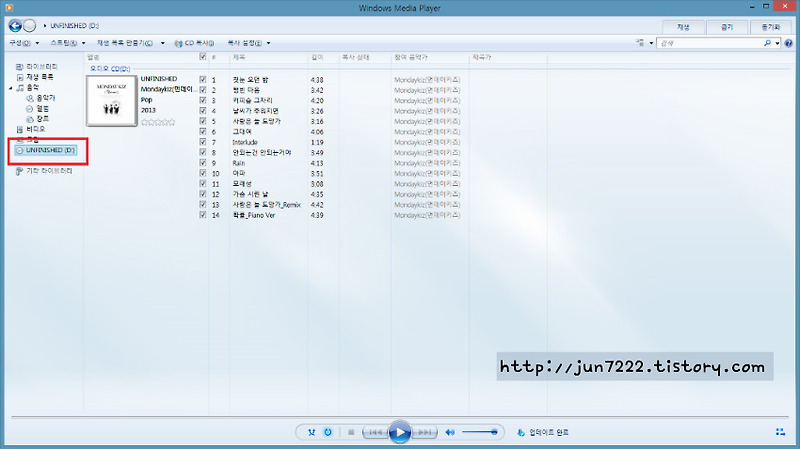Click the seek bar above playback controls
Viewport: 800px width, 449px height.
point(400,417)
